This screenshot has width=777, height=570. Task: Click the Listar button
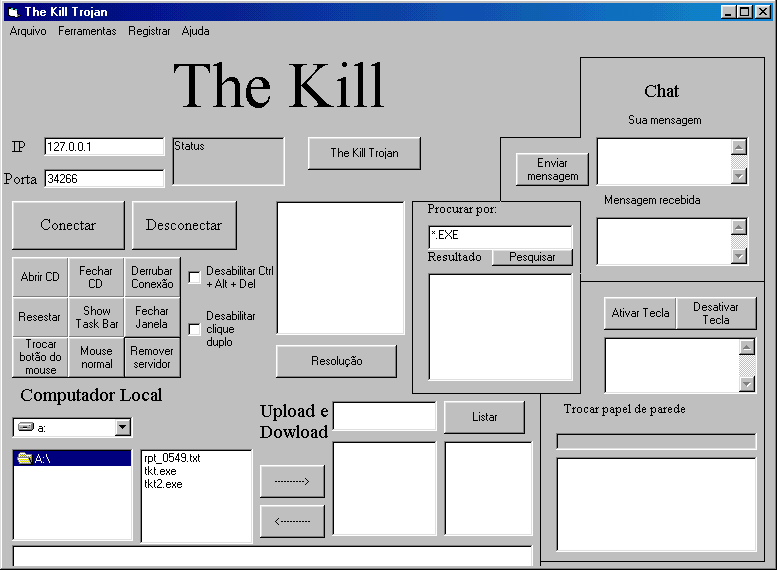coord(484,417)
